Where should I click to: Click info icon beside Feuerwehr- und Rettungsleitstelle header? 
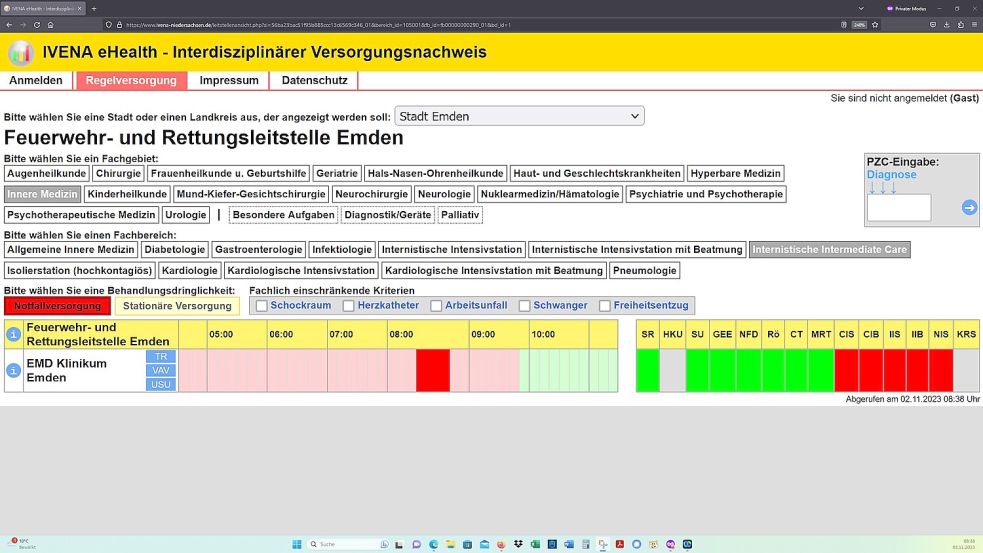click(14, 335)
